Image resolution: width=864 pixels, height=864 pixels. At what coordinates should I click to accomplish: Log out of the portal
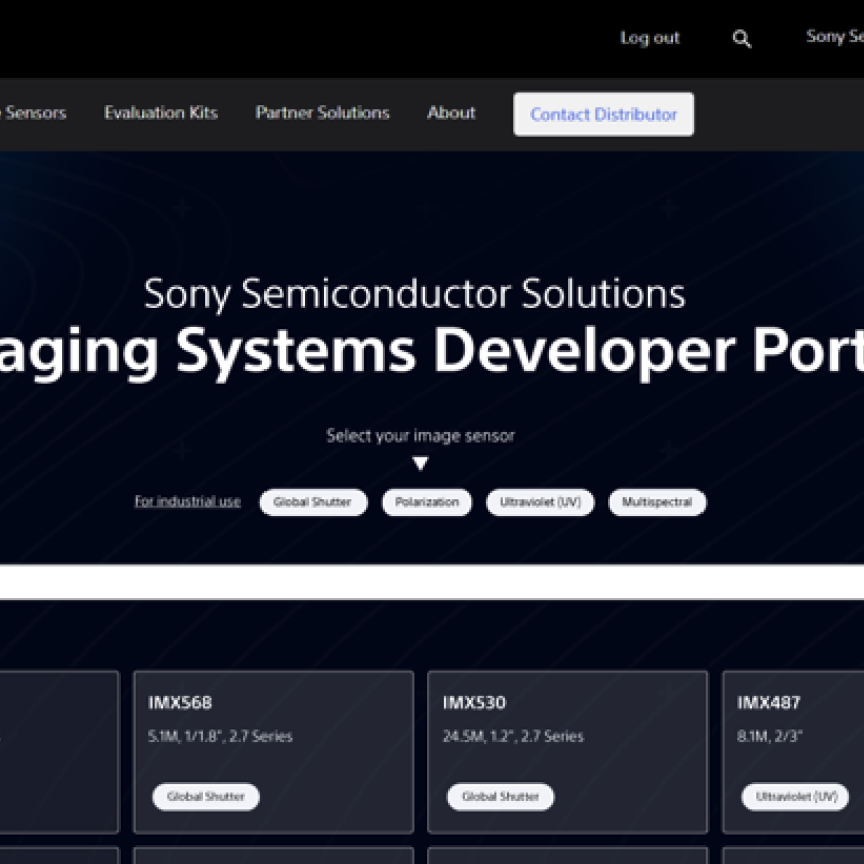(x=650, y=37)
